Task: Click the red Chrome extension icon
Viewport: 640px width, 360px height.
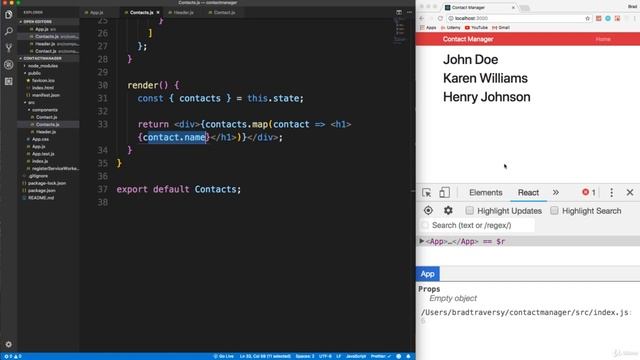Action: 617,18
